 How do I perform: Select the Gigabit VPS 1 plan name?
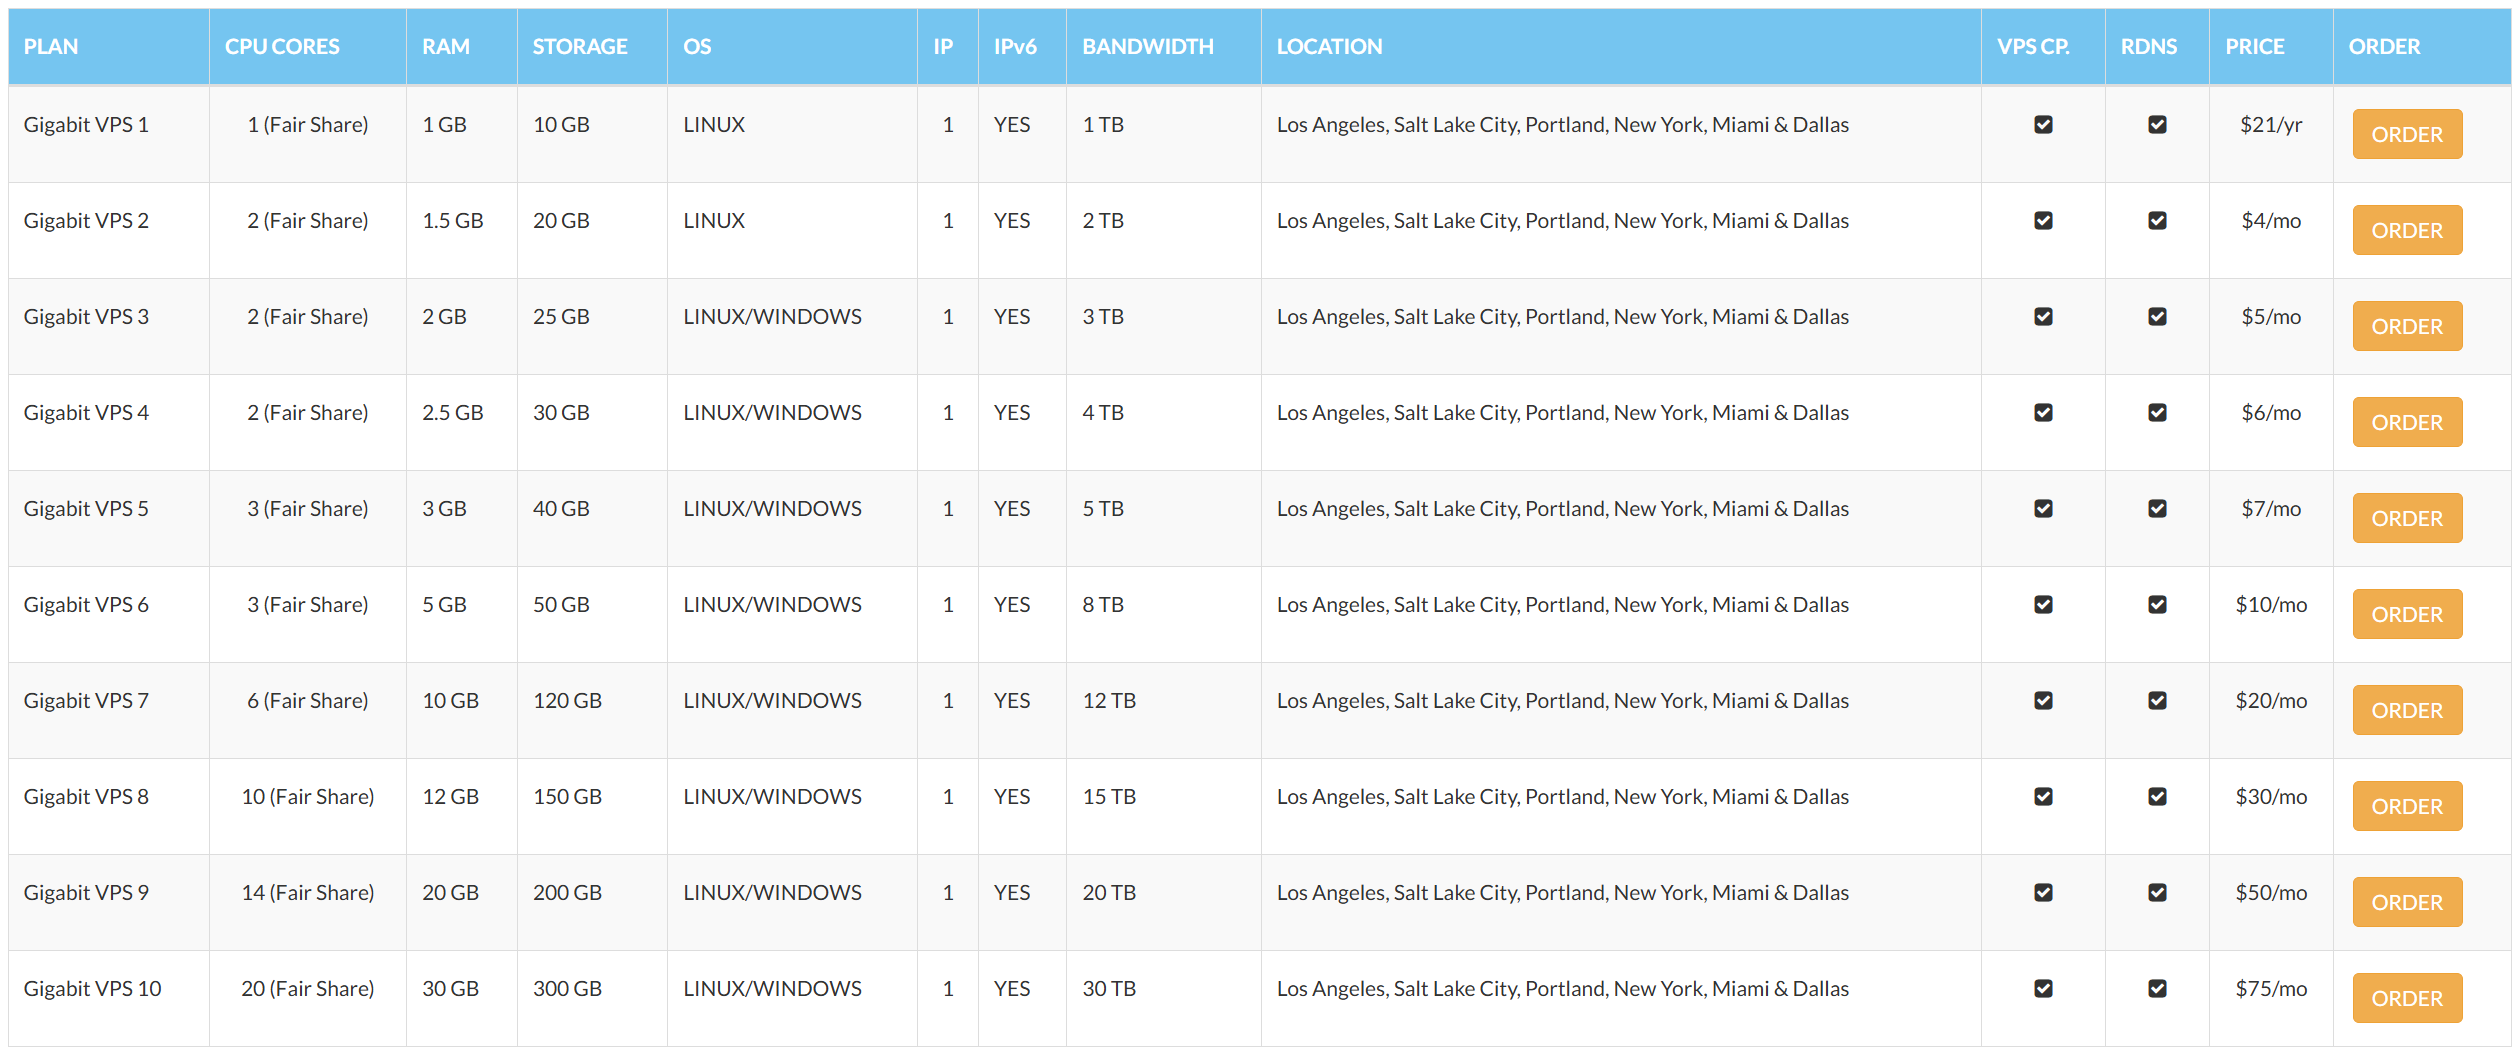pyautogui.click(x=86, y=124)
